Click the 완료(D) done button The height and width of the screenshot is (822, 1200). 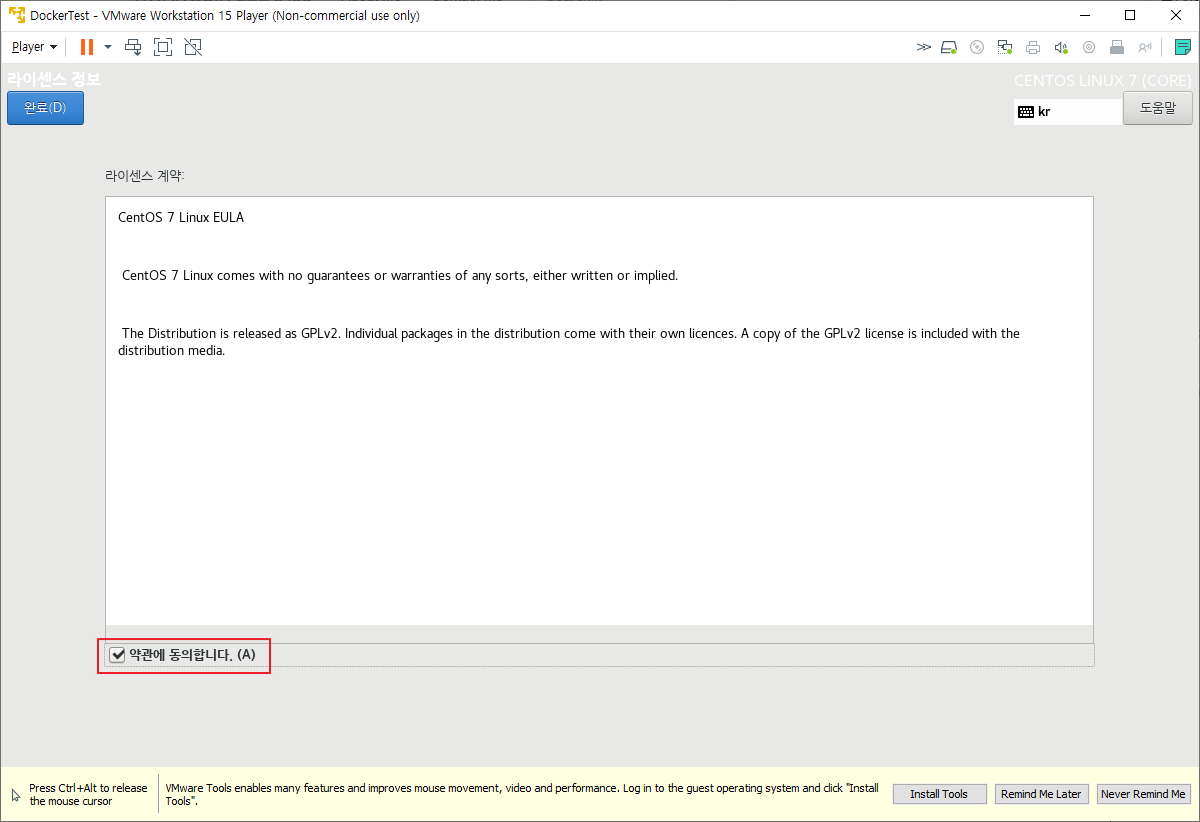(x=45, y=108)
